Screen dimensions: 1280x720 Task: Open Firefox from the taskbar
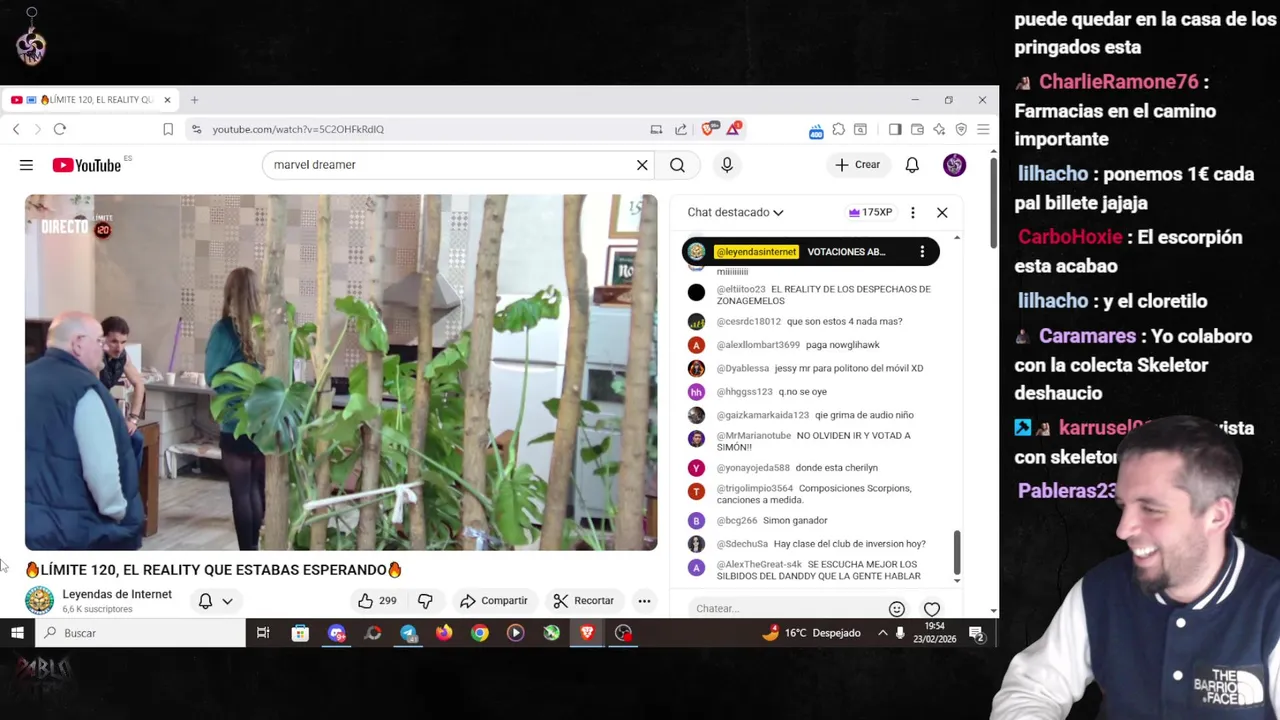[444, 633]
